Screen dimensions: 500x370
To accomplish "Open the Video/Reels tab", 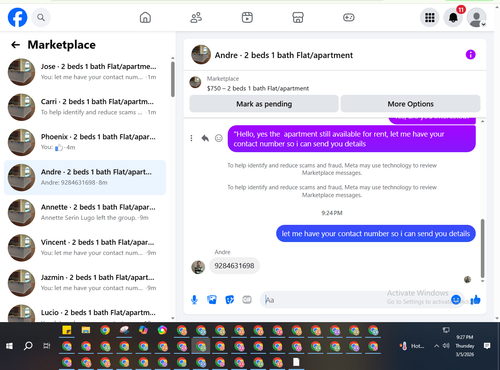I will point(247,17).
